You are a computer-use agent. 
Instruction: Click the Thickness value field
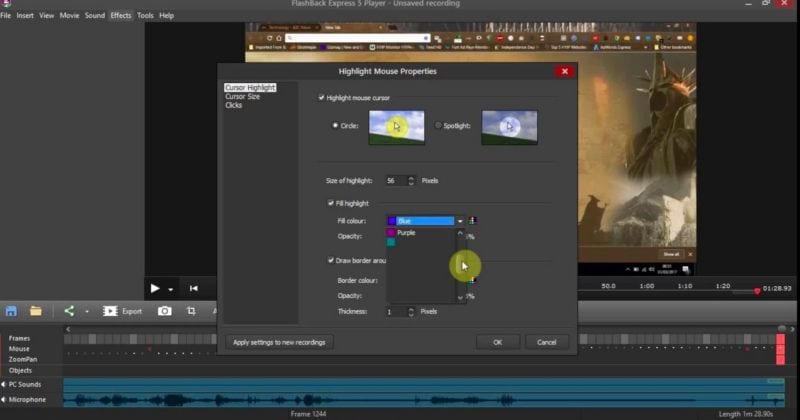click(x=396, y=312)
